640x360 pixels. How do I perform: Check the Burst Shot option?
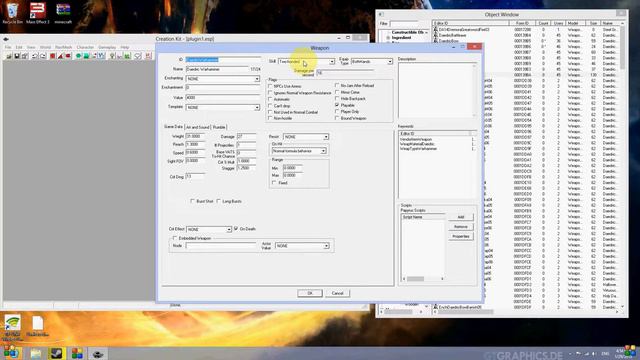click(192, 201)
